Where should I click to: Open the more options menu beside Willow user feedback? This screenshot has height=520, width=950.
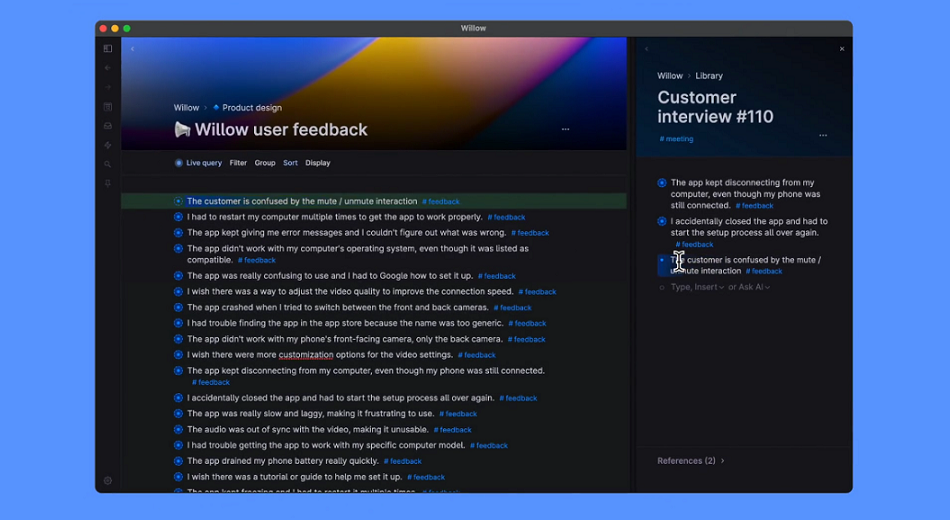tap(565, 129)
